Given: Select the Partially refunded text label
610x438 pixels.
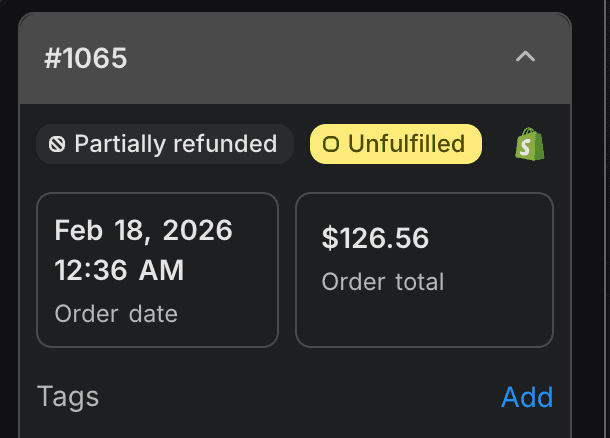Looking at the screenshot, I should point(176,144).
